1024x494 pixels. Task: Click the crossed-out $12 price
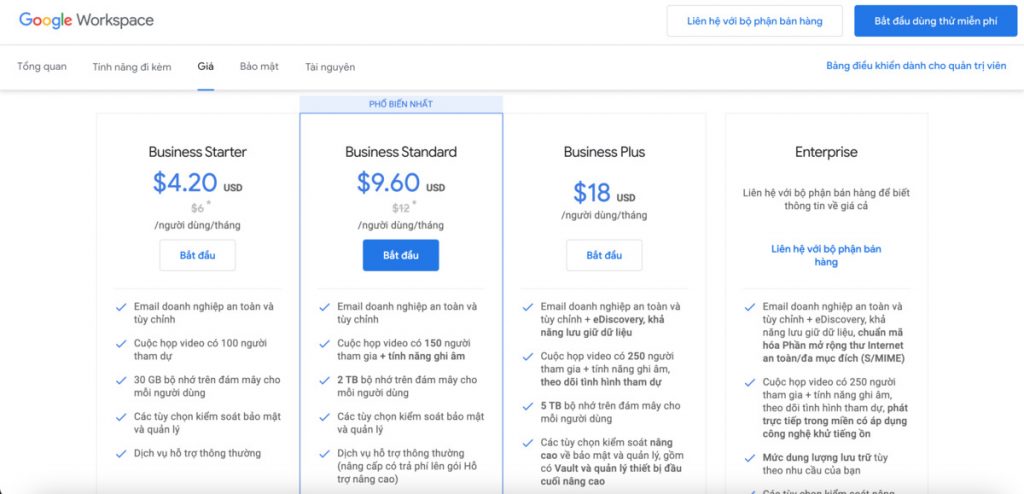point(400,208)
